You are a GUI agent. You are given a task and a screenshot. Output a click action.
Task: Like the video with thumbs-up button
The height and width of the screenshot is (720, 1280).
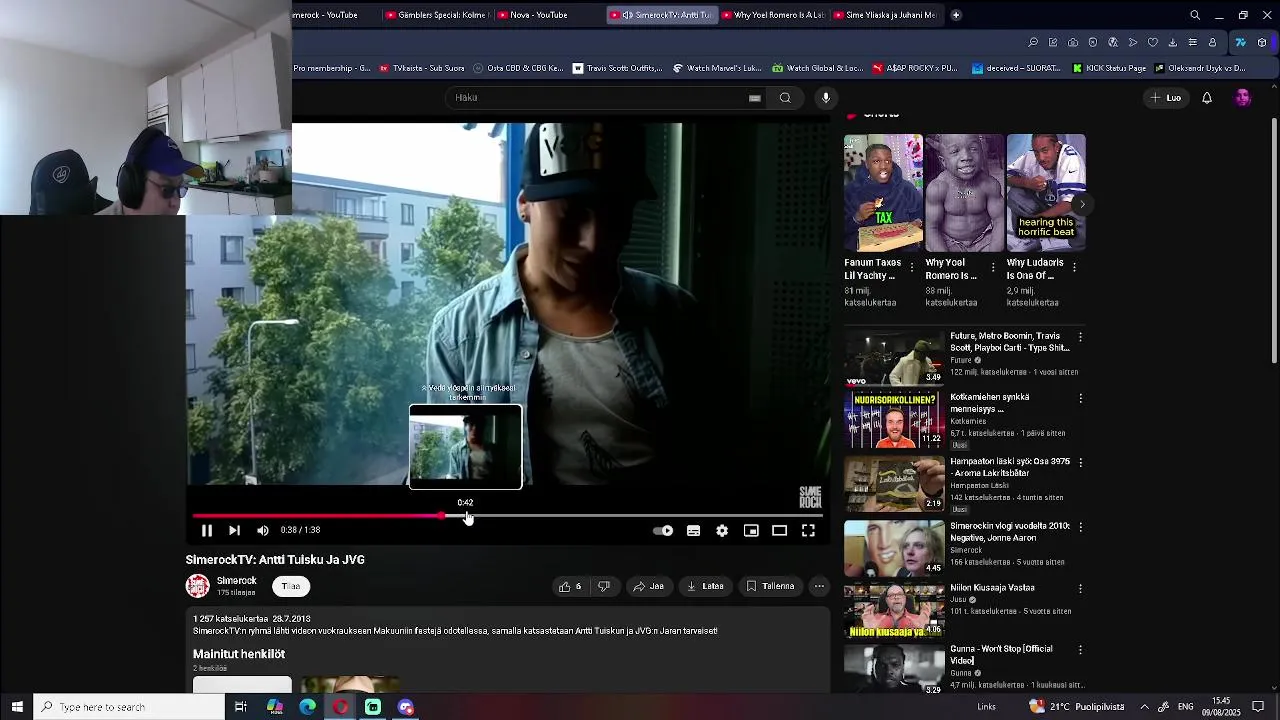click(x=570, y=586)
